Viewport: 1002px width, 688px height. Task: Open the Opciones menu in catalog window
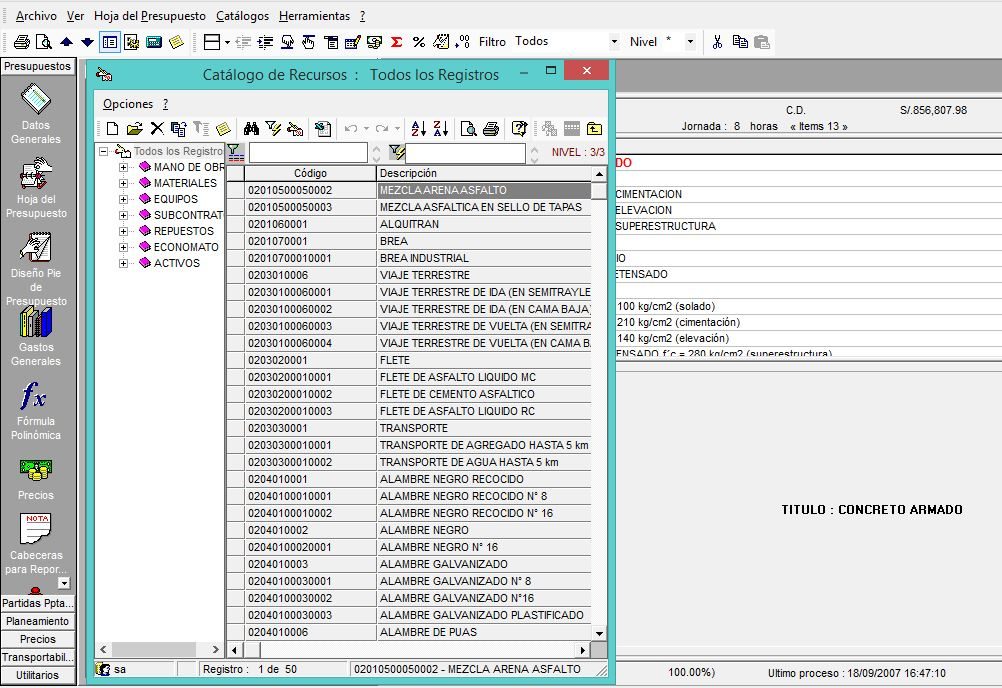[128, 104]
